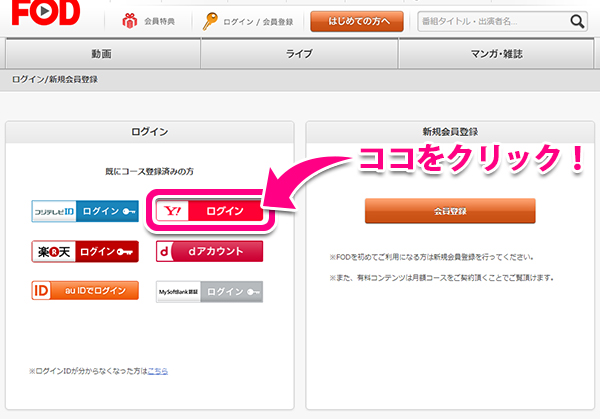Image resolution: width=600 pixels, height=419 pixels.
Task: Log in with Yahoo! ログイン button
Action: point(210,211)
